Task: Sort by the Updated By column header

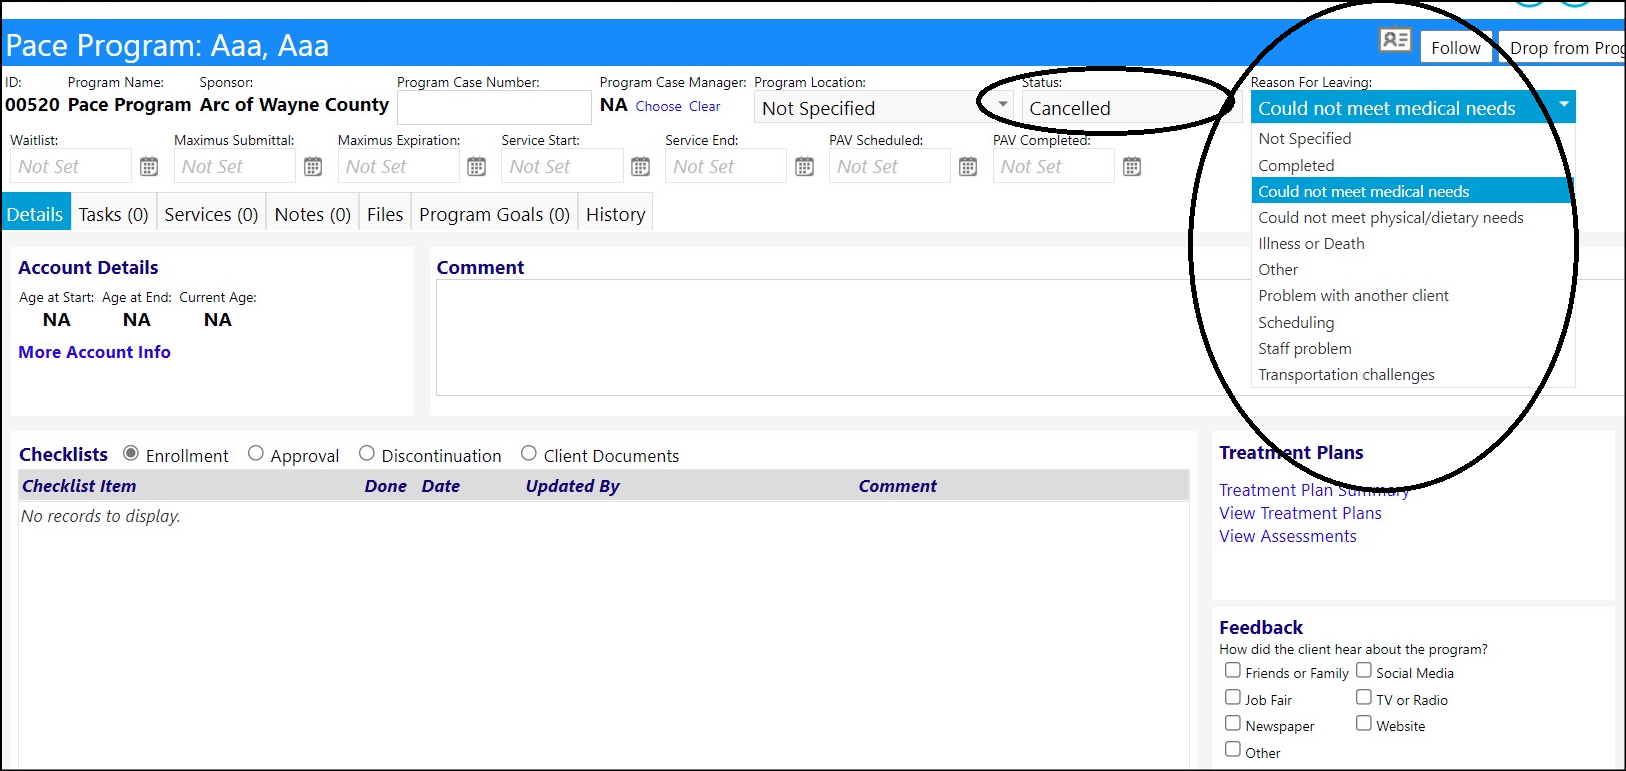Action: [572, 486]
